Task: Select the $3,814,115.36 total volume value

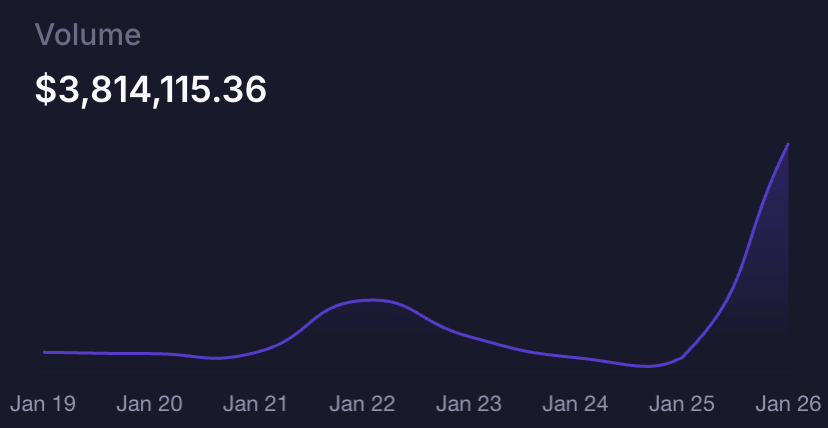Action: pos(151,90)
